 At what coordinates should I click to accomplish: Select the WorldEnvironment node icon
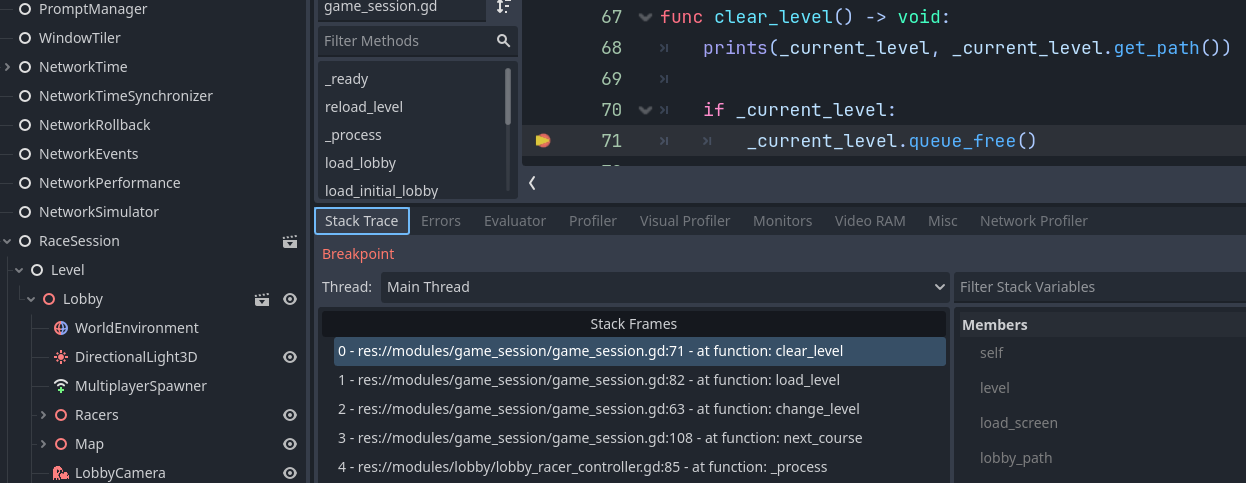pyautogui.click(x=61, y=328)
